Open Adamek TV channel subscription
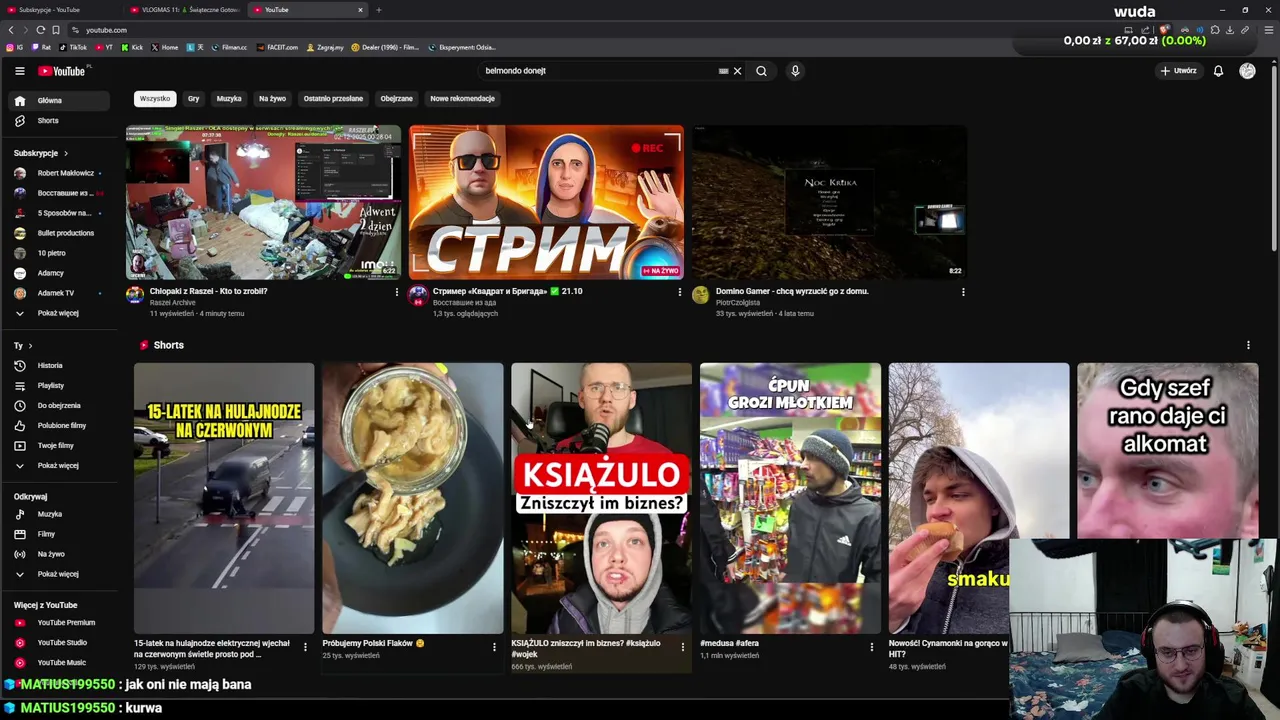1280x720 pixels. coord(60,293)
